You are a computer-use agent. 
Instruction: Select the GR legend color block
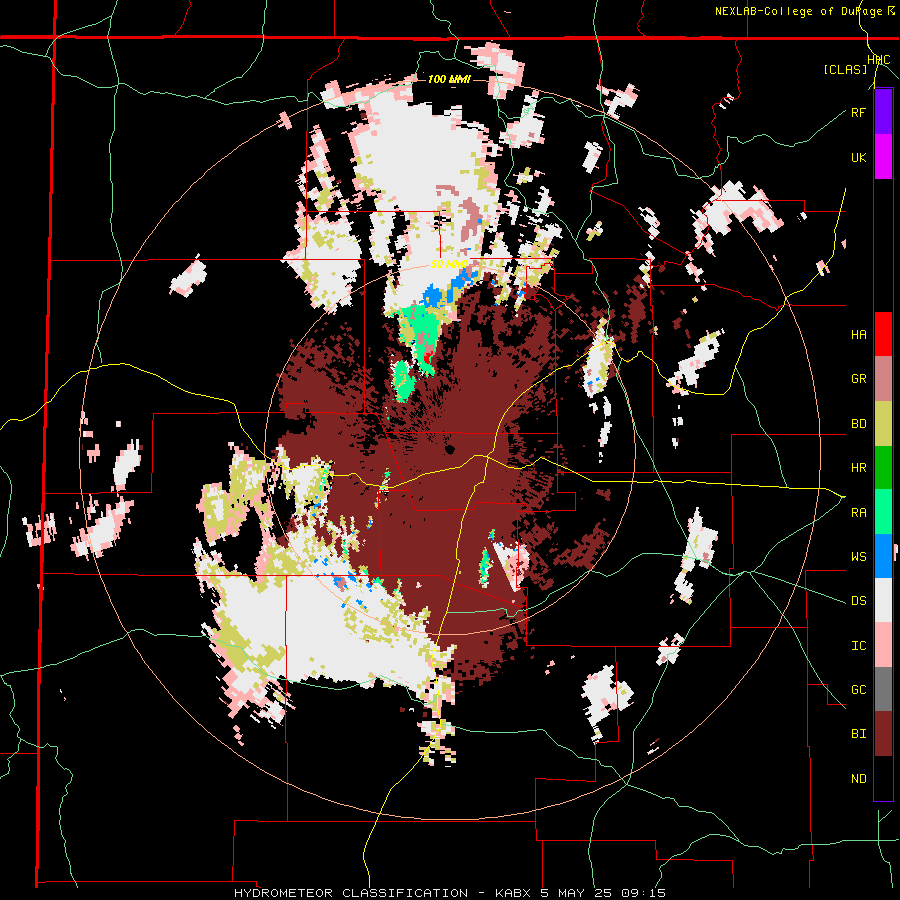[x=883, y=379]
